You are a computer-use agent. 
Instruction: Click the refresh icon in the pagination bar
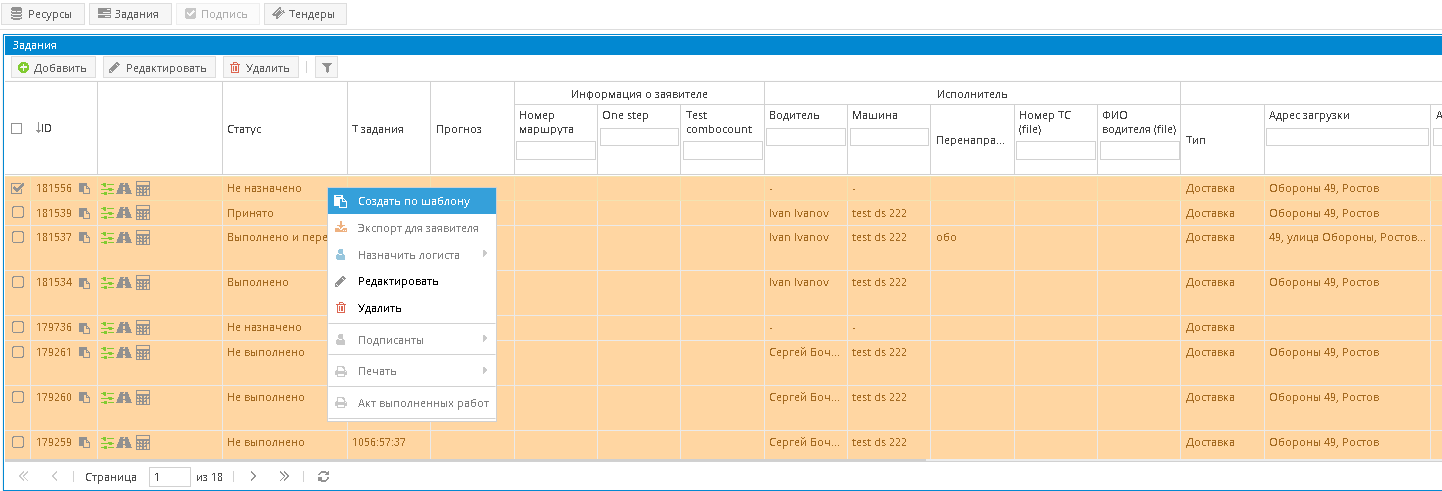(322, 477)
